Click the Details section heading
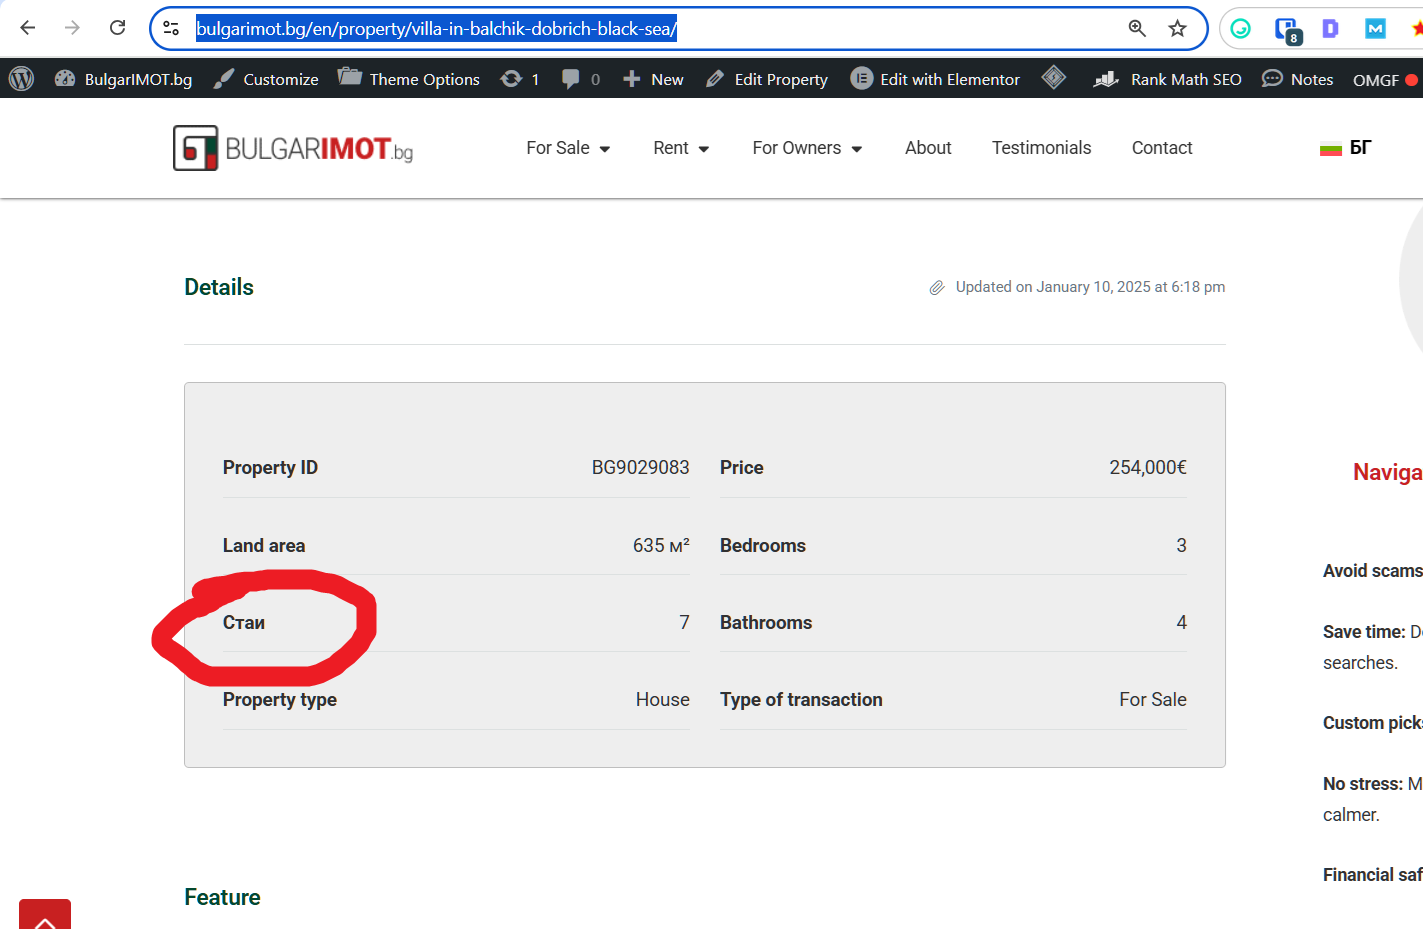The height and width of the screenshot is (929, 1423). coord(219,287)
